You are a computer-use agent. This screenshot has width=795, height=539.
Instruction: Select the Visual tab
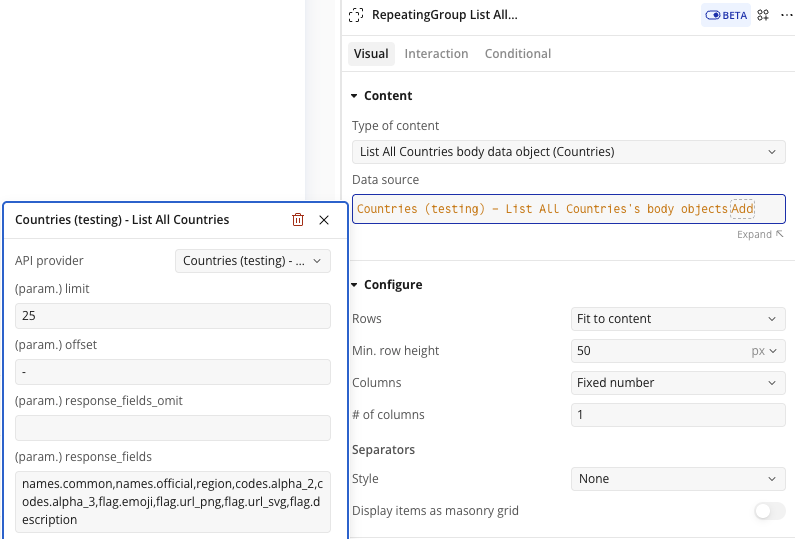coord(371,54)
